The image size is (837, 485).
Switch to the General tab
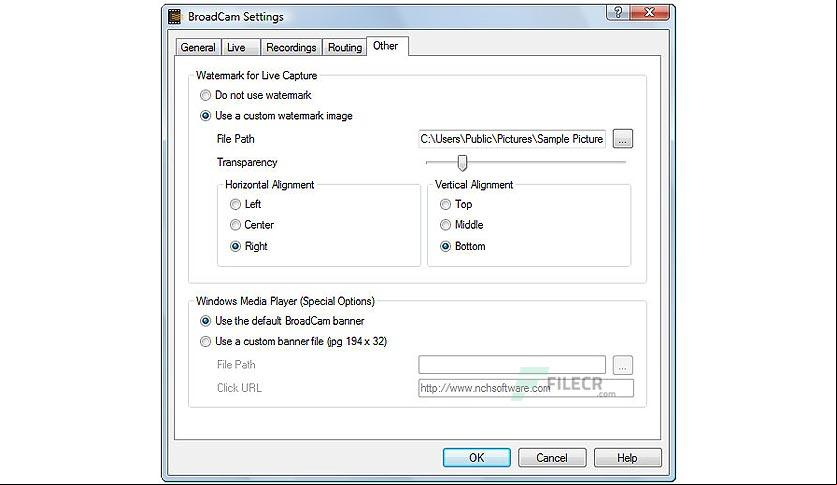pyautogui.click(x=198, y=47)
